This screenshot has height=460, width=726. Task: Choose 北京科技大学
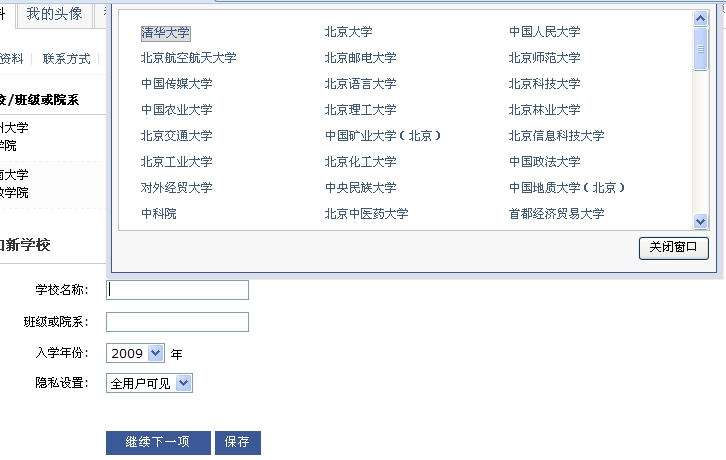pos(544,84)
